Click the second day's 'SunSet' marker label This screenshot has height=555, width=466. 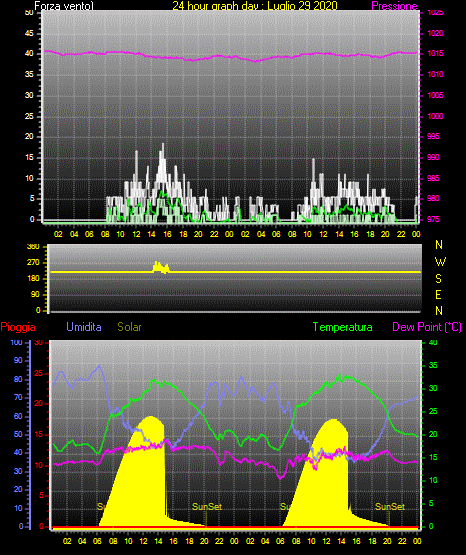point(390,507)
